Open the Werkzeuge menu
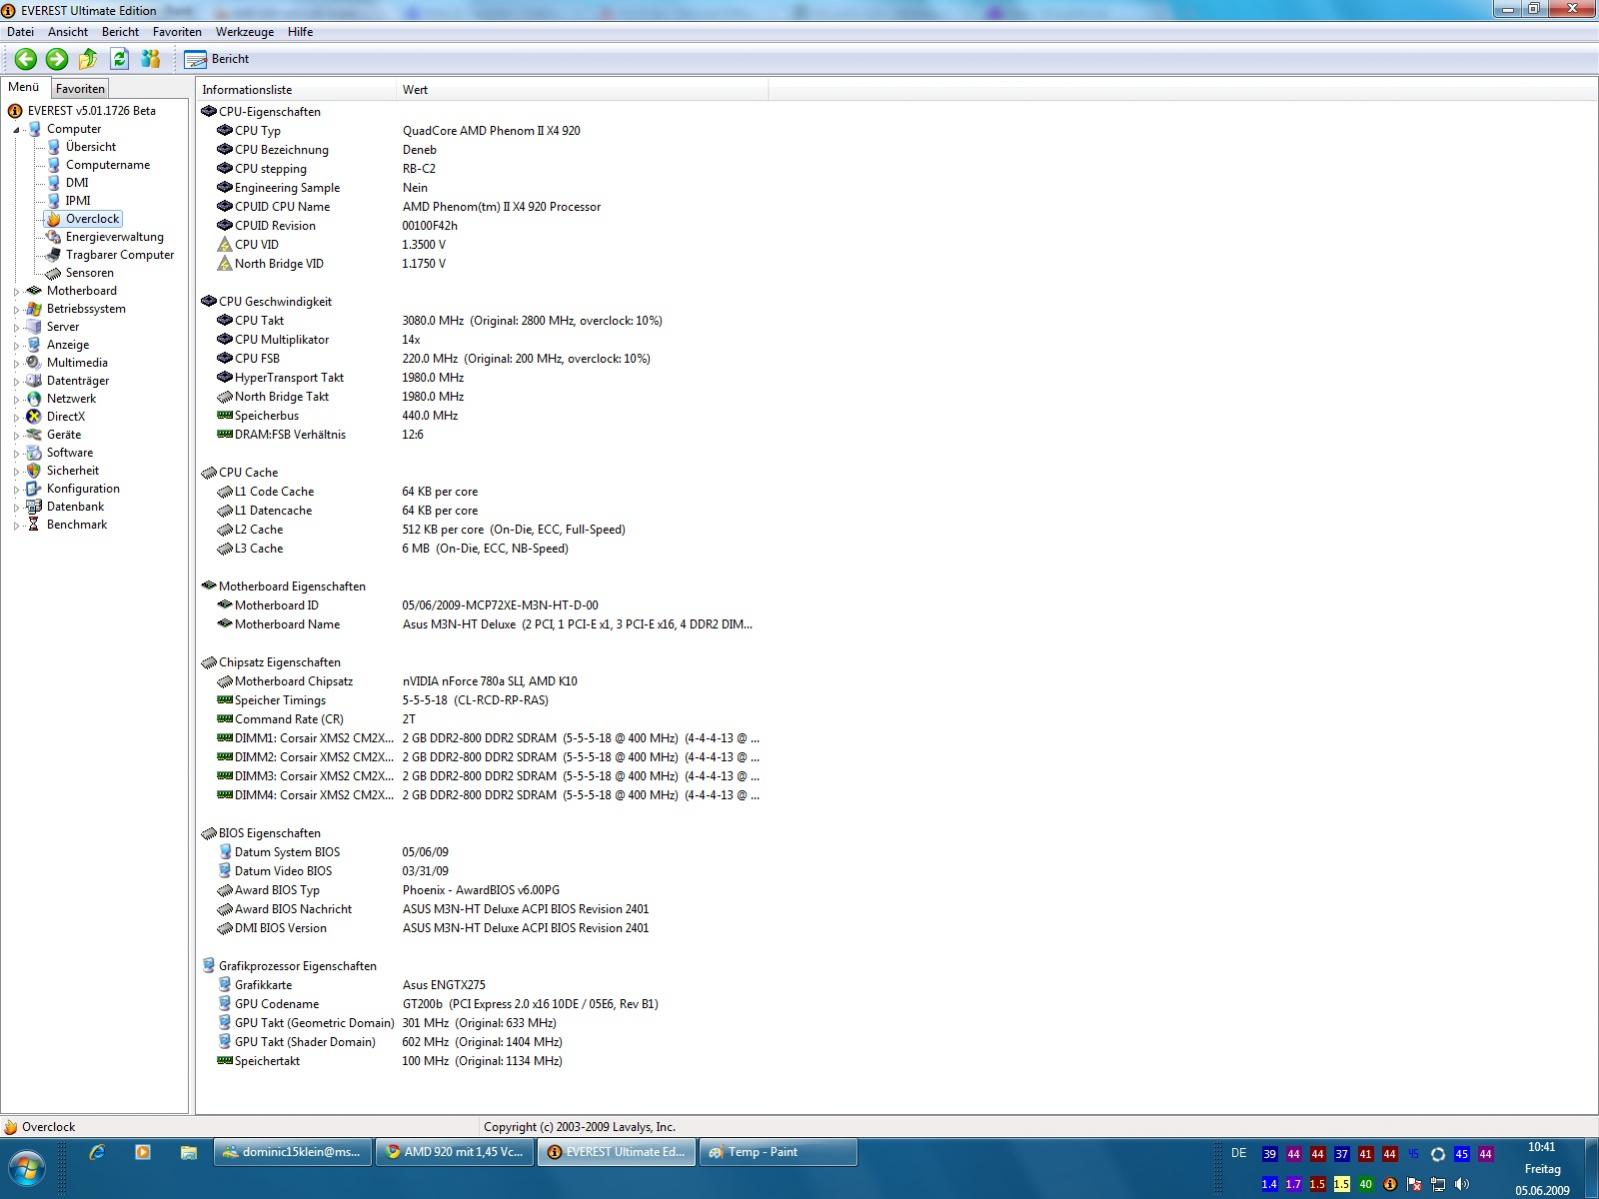This screenshot has width=1599, height=1199. pyautogui.click(x=245, y=32)
